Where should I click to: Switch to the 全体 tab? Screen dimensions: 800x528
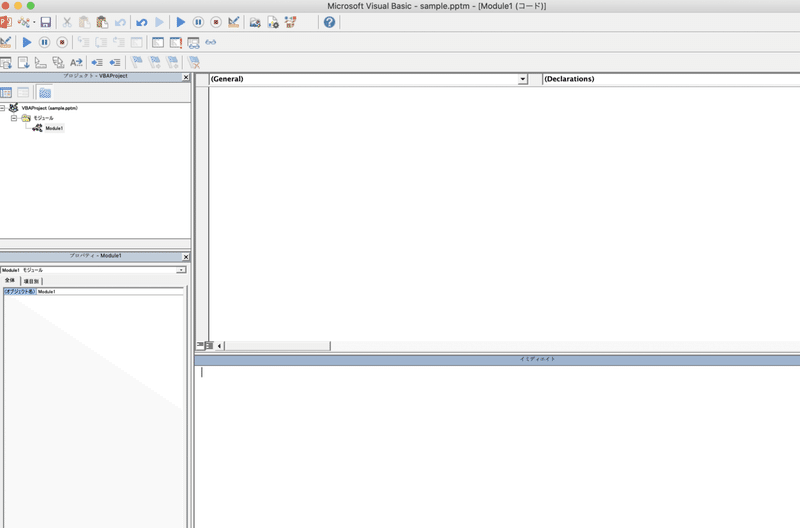(10, 281)
